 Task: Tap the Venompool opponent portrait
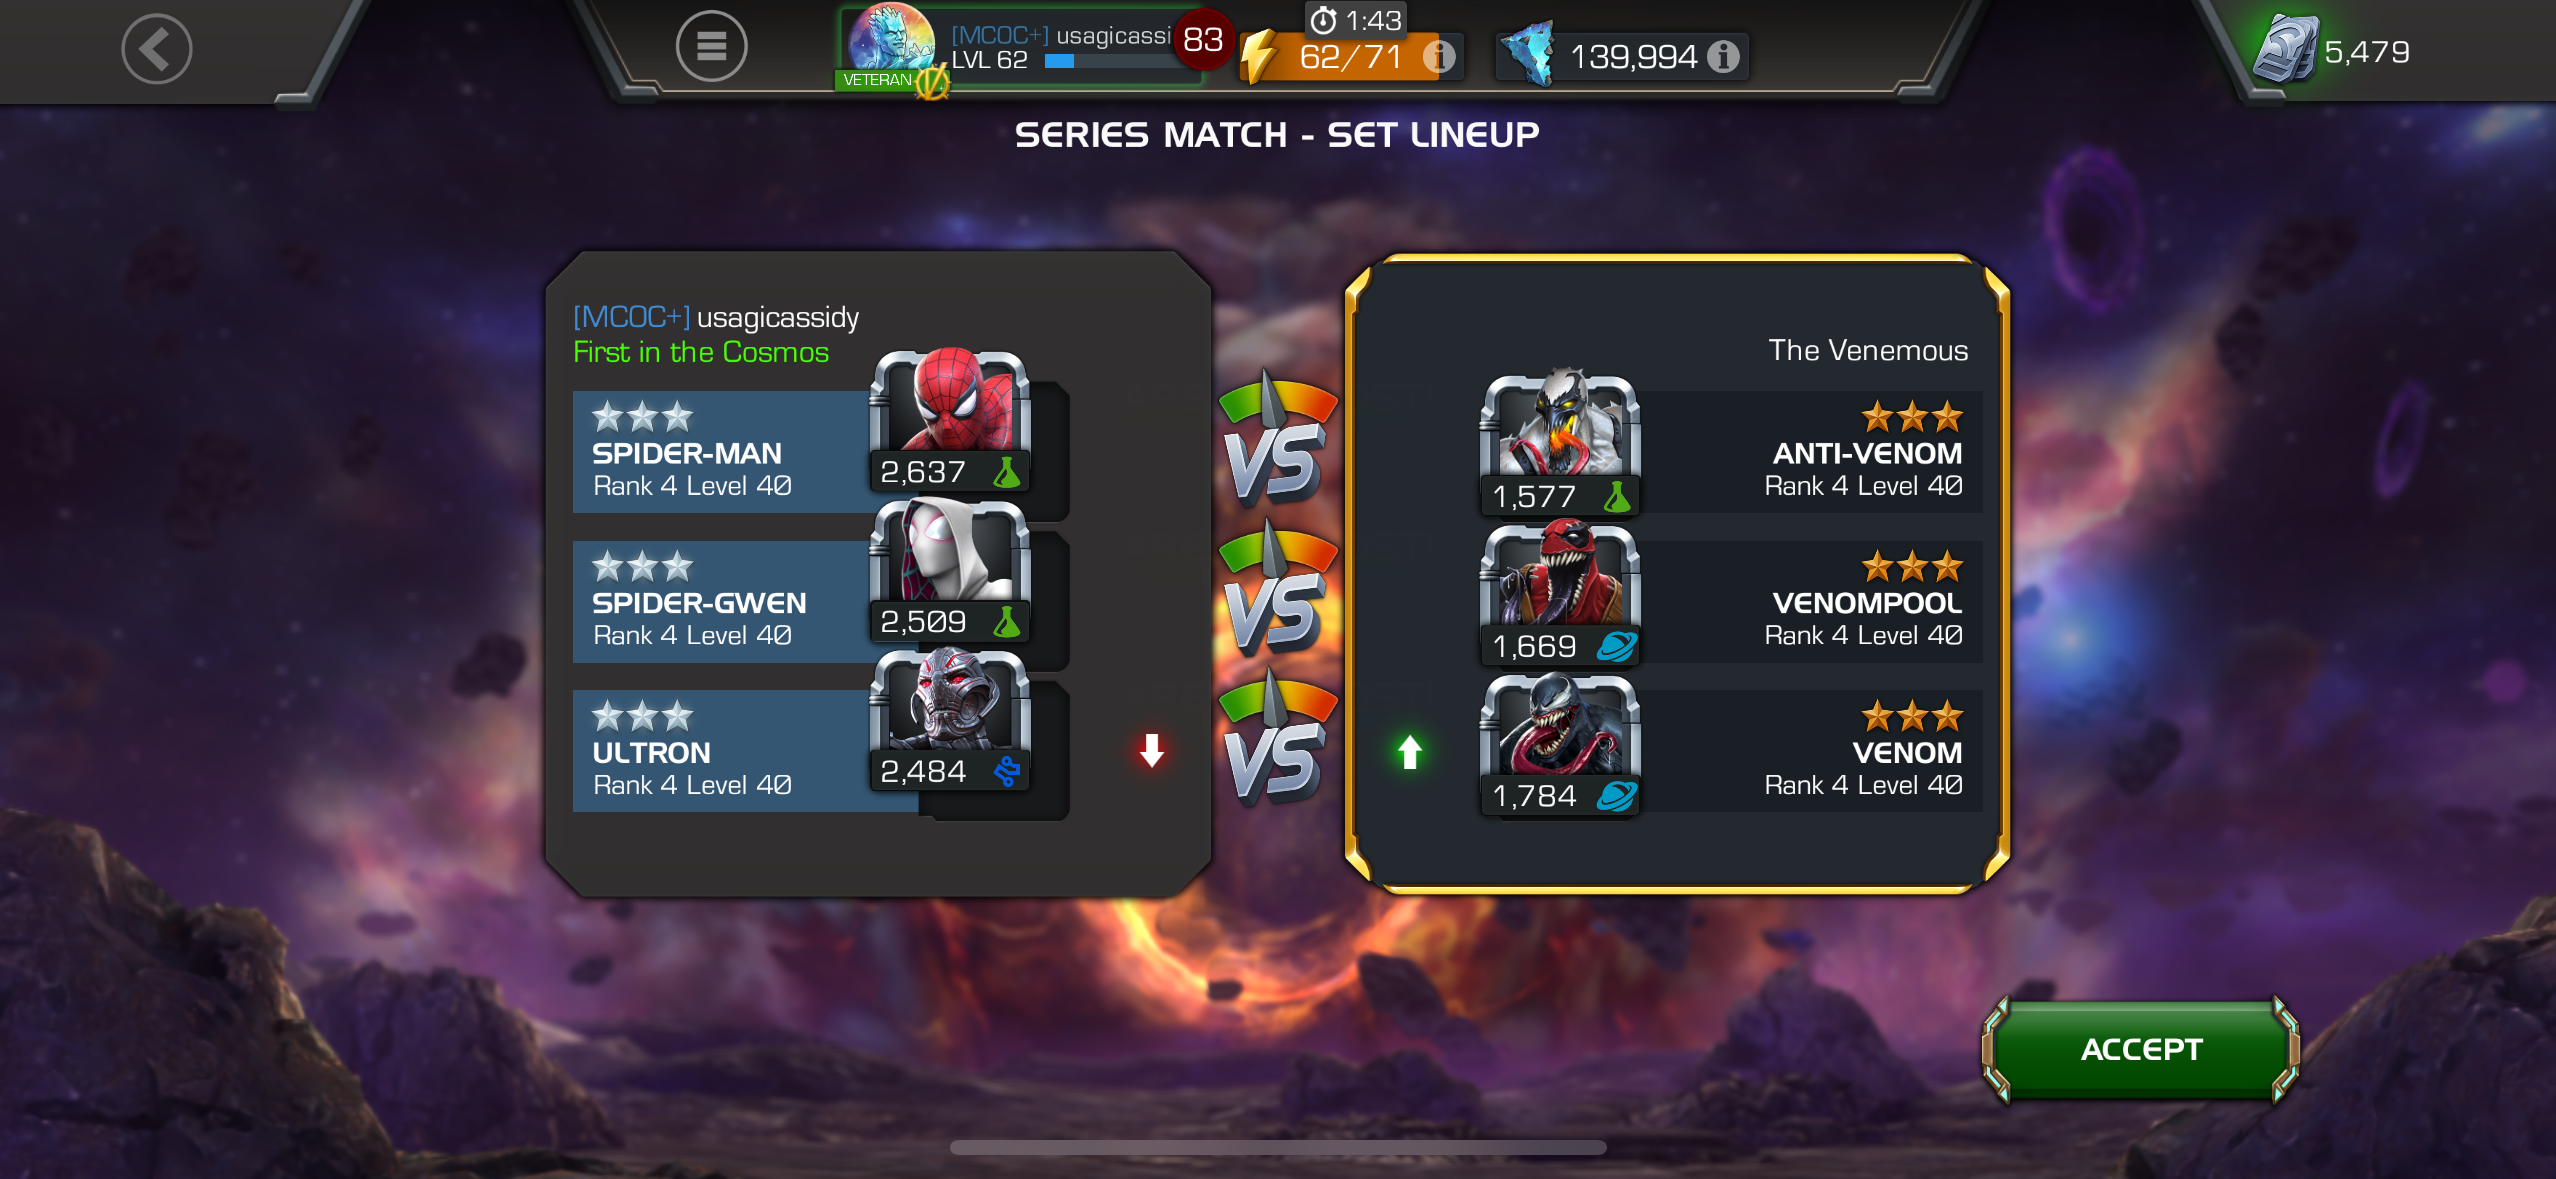1560,594
